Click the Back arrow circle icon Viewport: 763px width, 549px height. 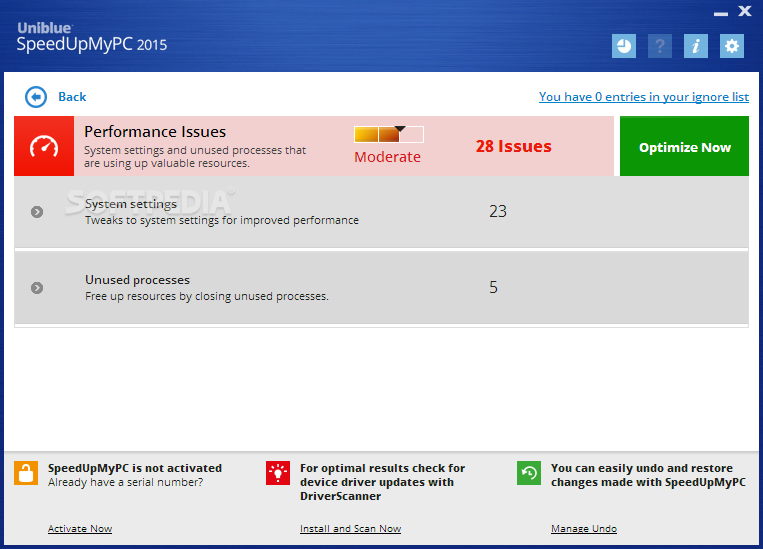point(36,97)
